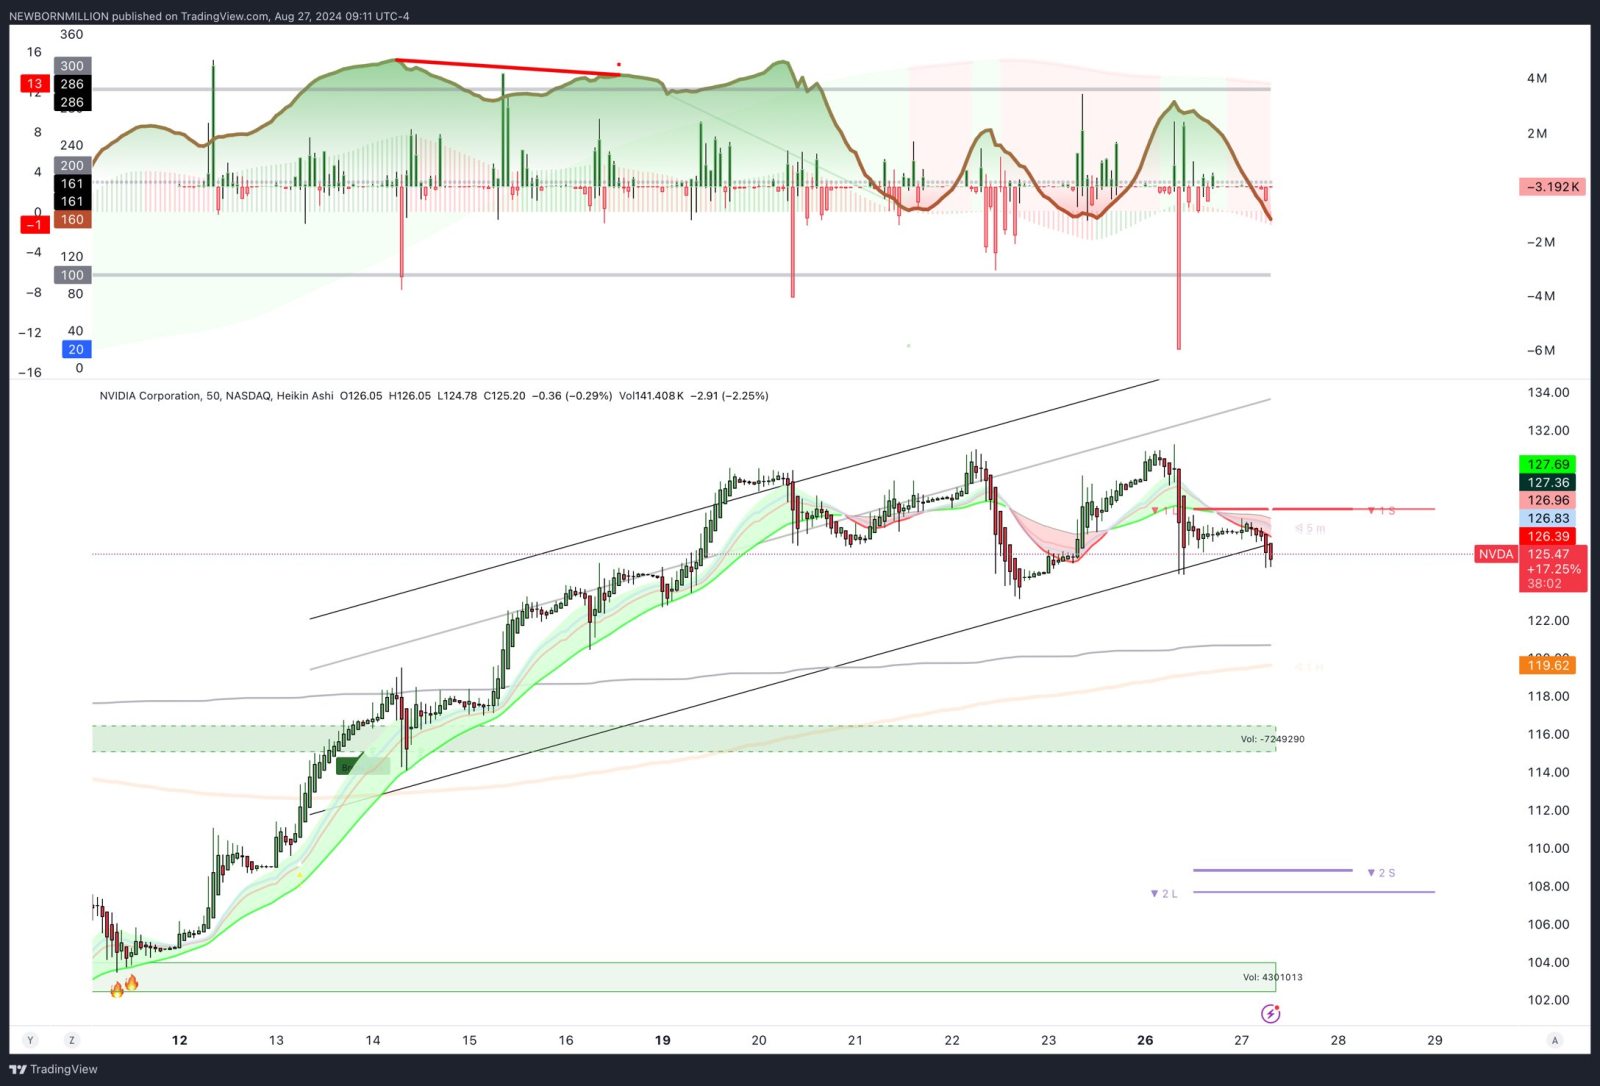Click the NVDA symbol tag on price line
1600x1086 pixels.
coord(1495,554)
